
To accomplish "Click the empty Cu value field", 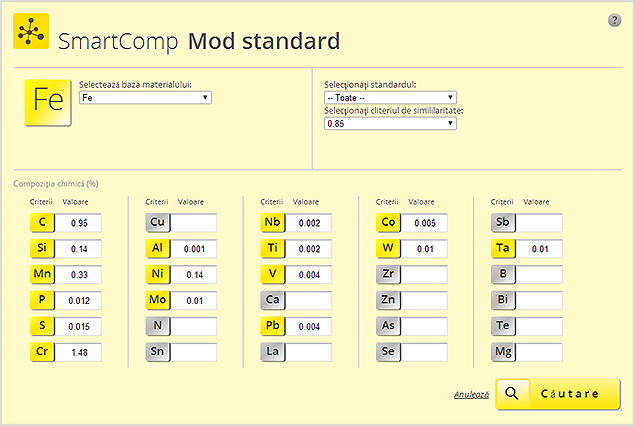I will tap(194, 223).
